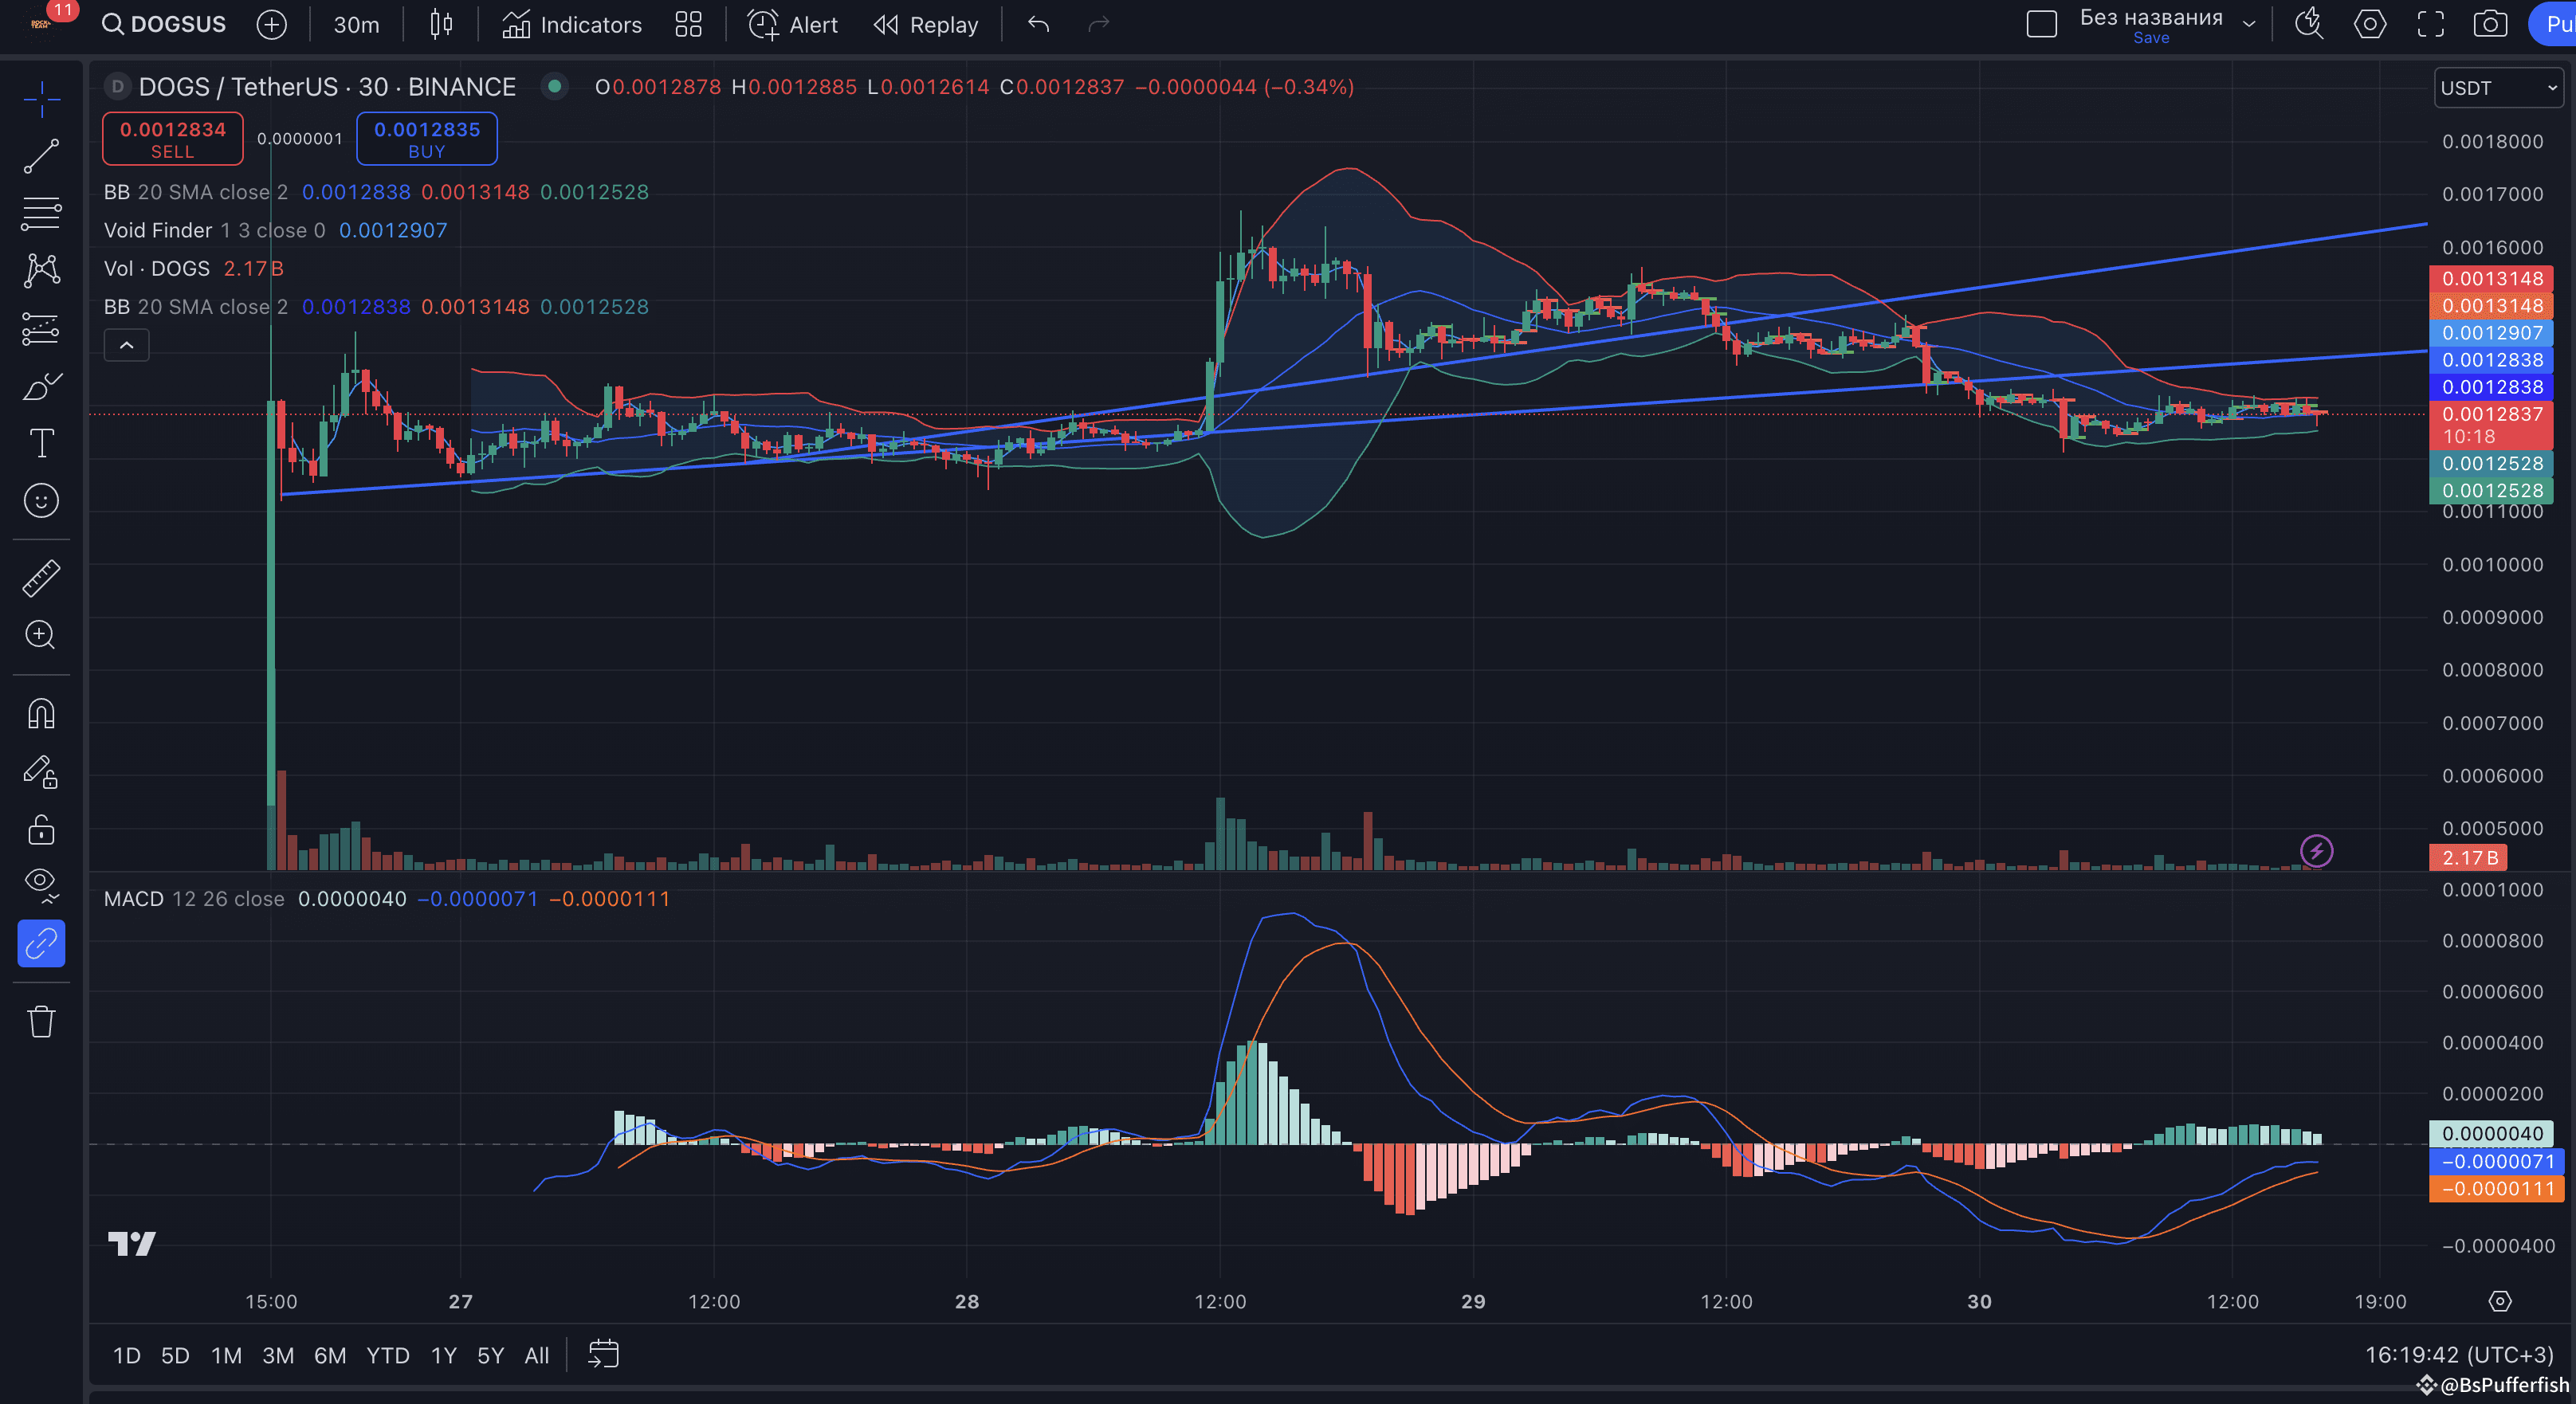The image size is (2576, 1404).
Task: Toggle lock all drawing tools
Action: click(x=41, y=829)
